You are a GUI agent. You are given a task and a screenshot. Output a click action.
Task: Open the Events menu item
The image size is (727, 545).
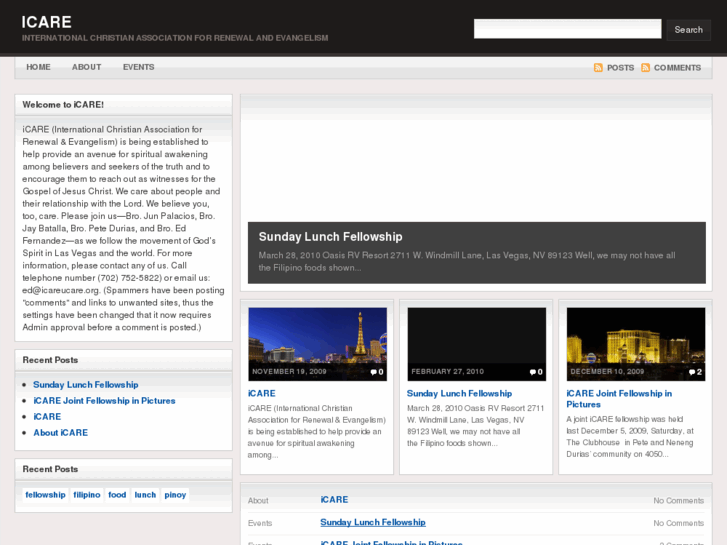(139, 67)
